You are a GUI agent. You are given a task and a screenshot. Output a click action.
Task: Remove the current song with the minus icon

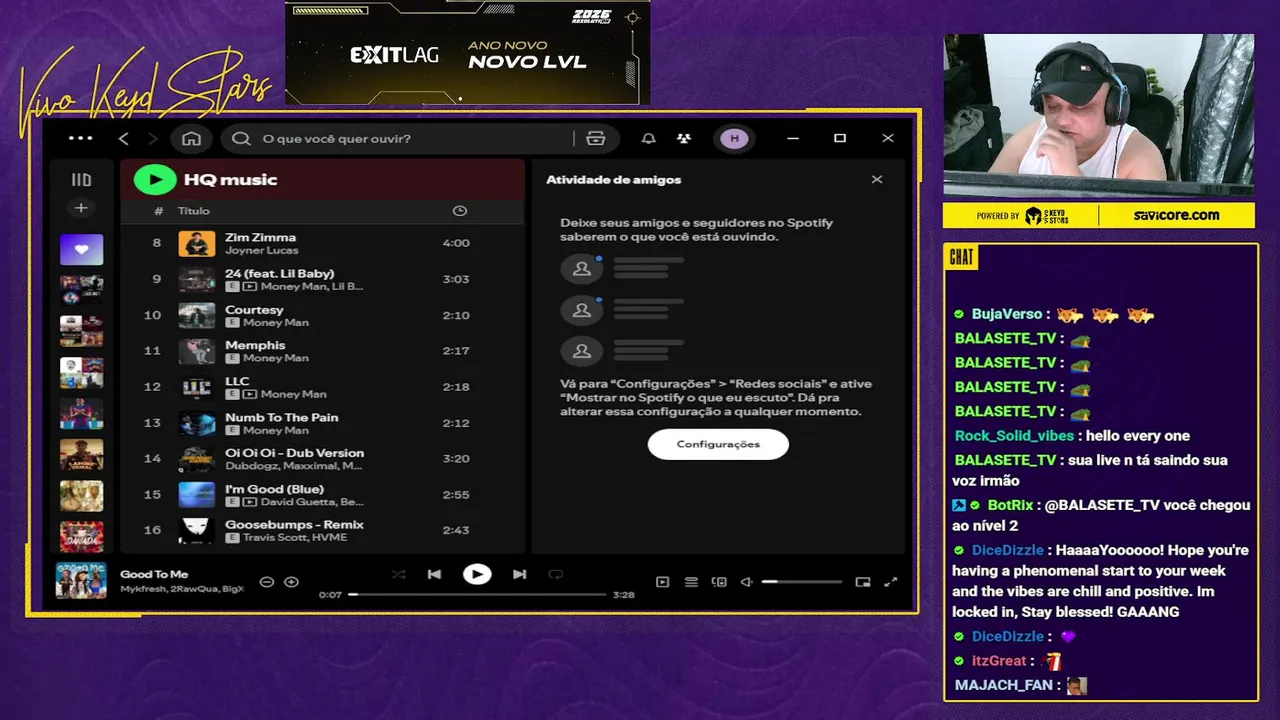click(267, 581)
